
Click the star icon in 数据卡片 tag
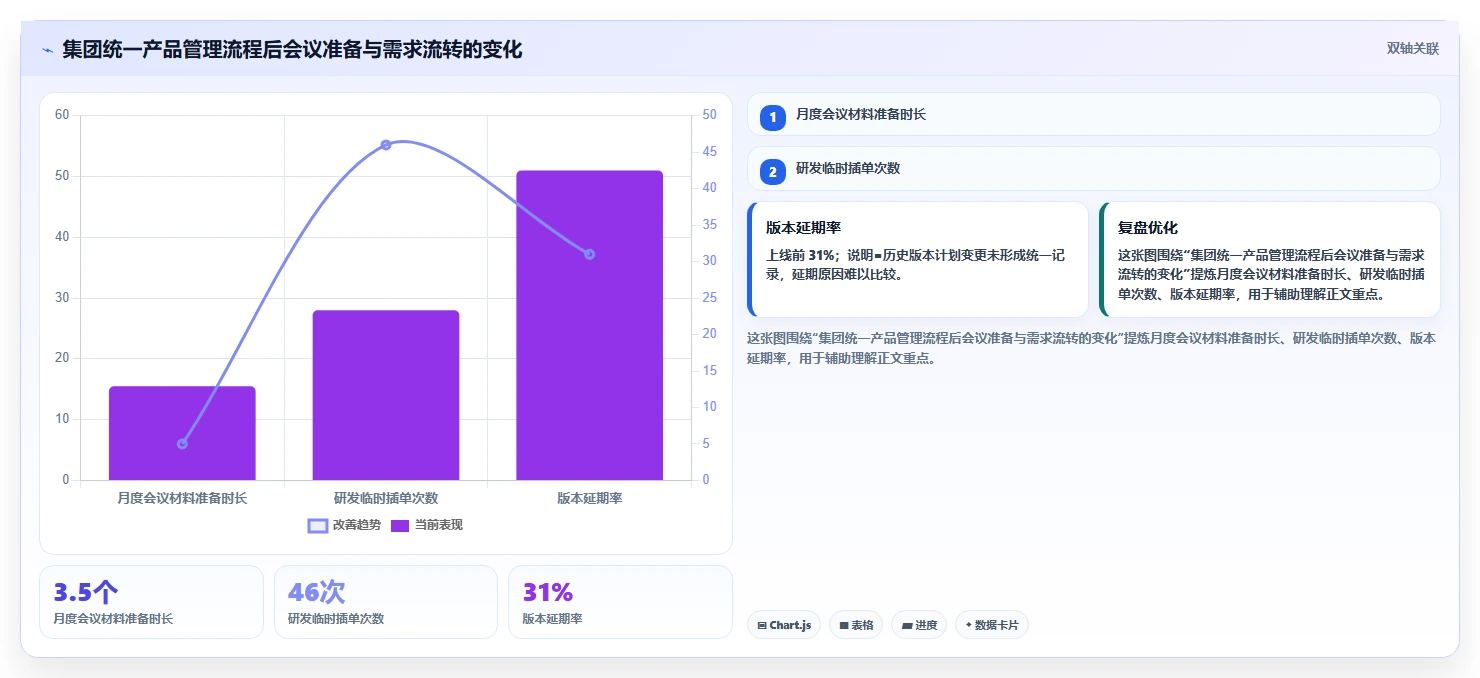tap(968, 625)
